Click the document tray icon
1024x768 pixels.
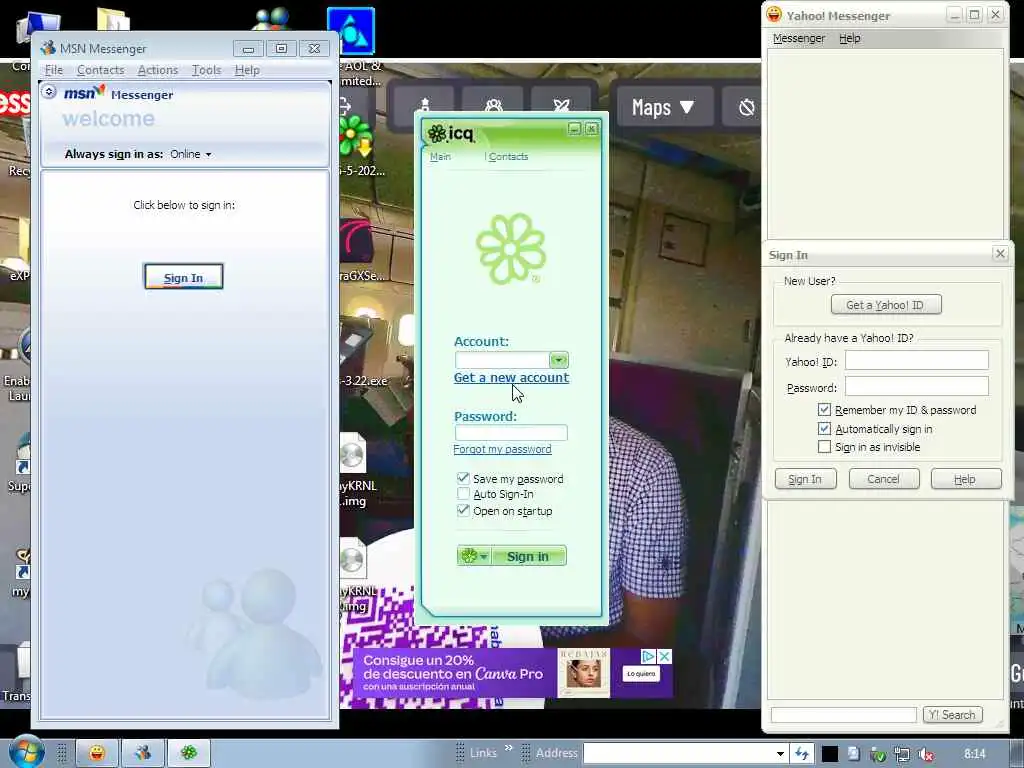coord(854,754)
